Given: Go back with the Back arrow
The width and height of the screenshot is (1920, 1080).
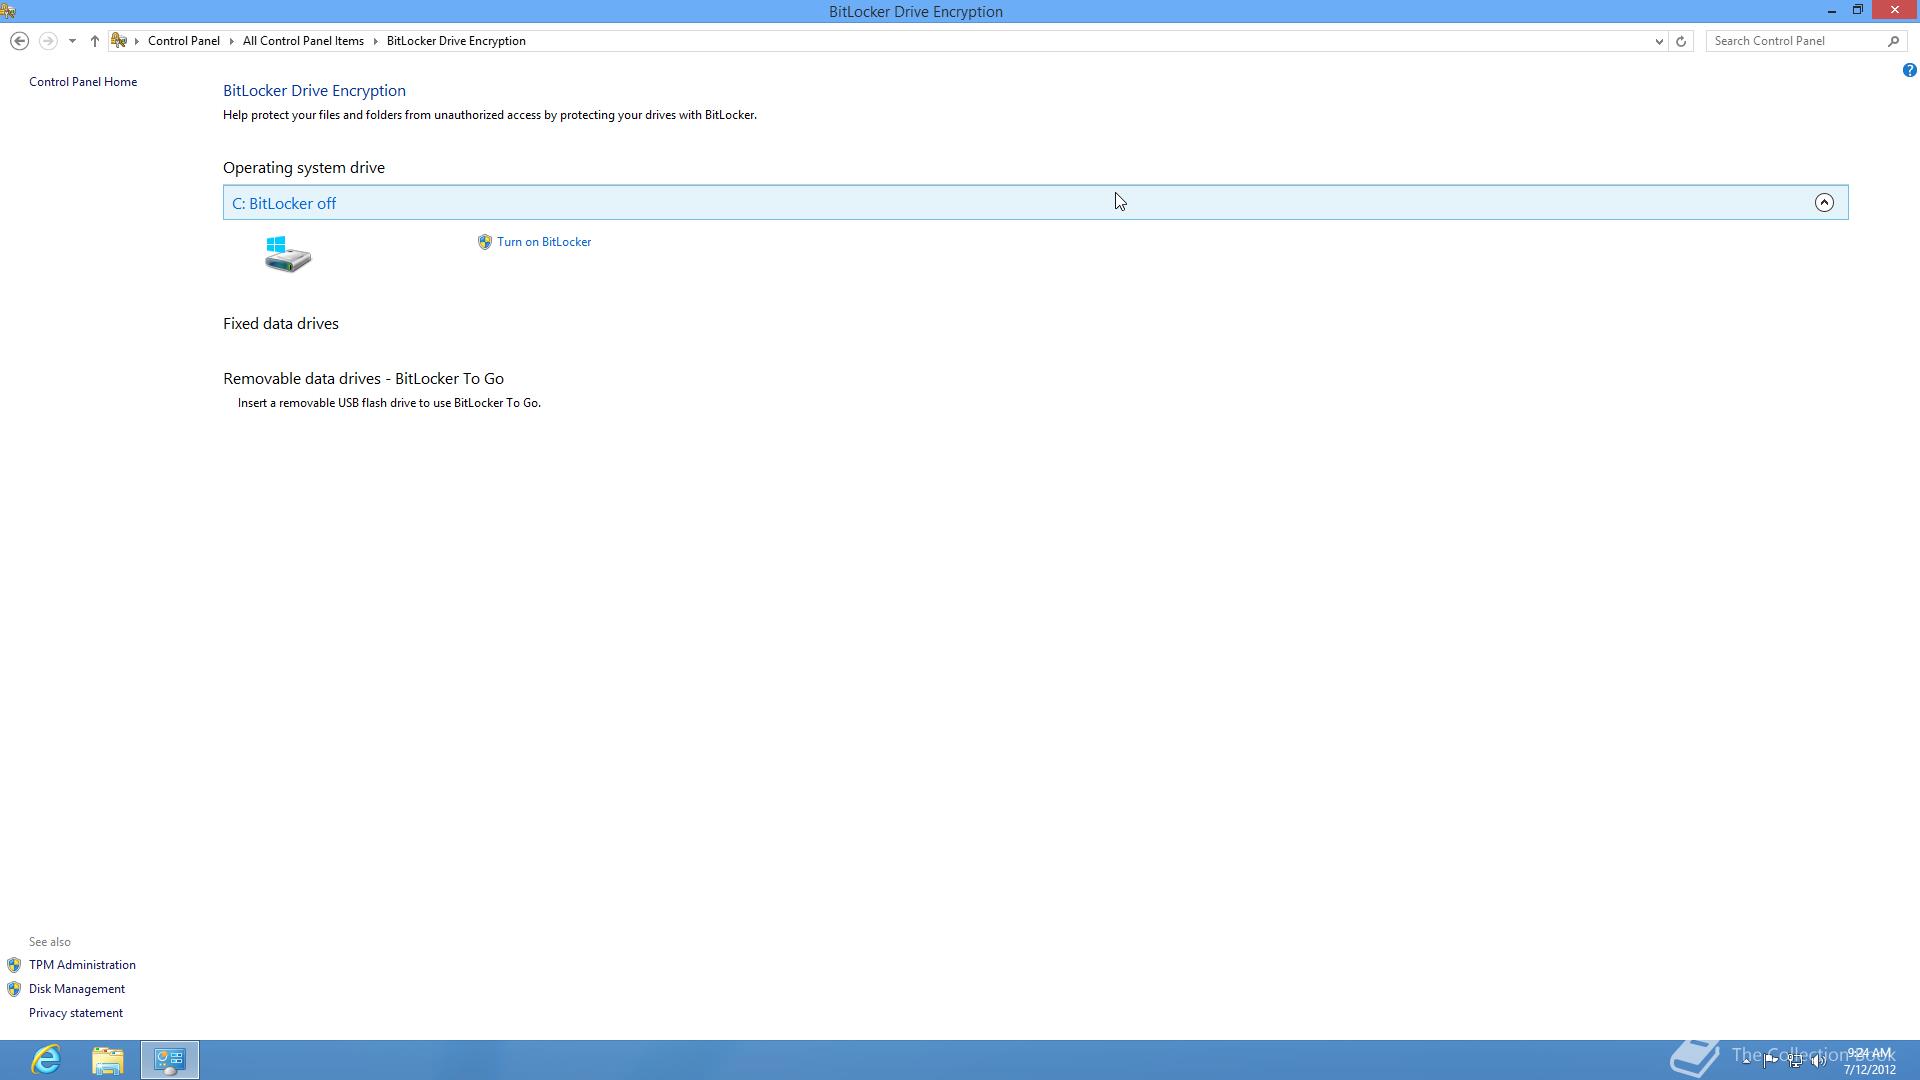Looking at the screenshot, I should click(19, 41).
